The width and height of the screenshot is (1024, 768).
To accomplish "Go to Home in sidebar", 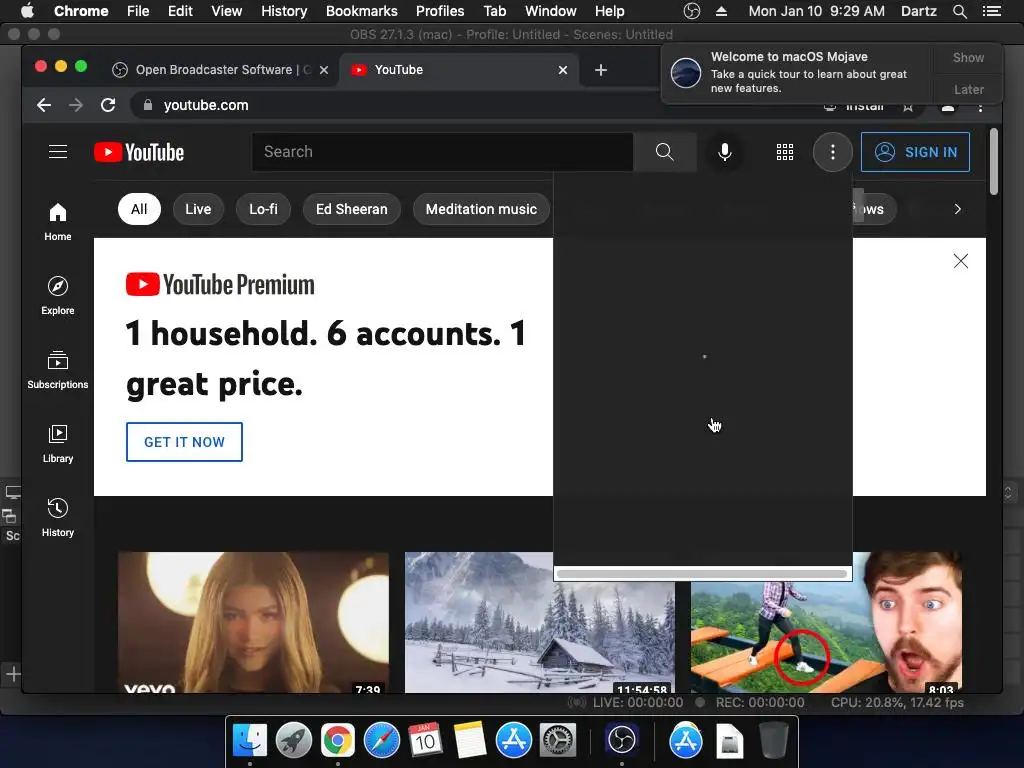I will 57,222.
